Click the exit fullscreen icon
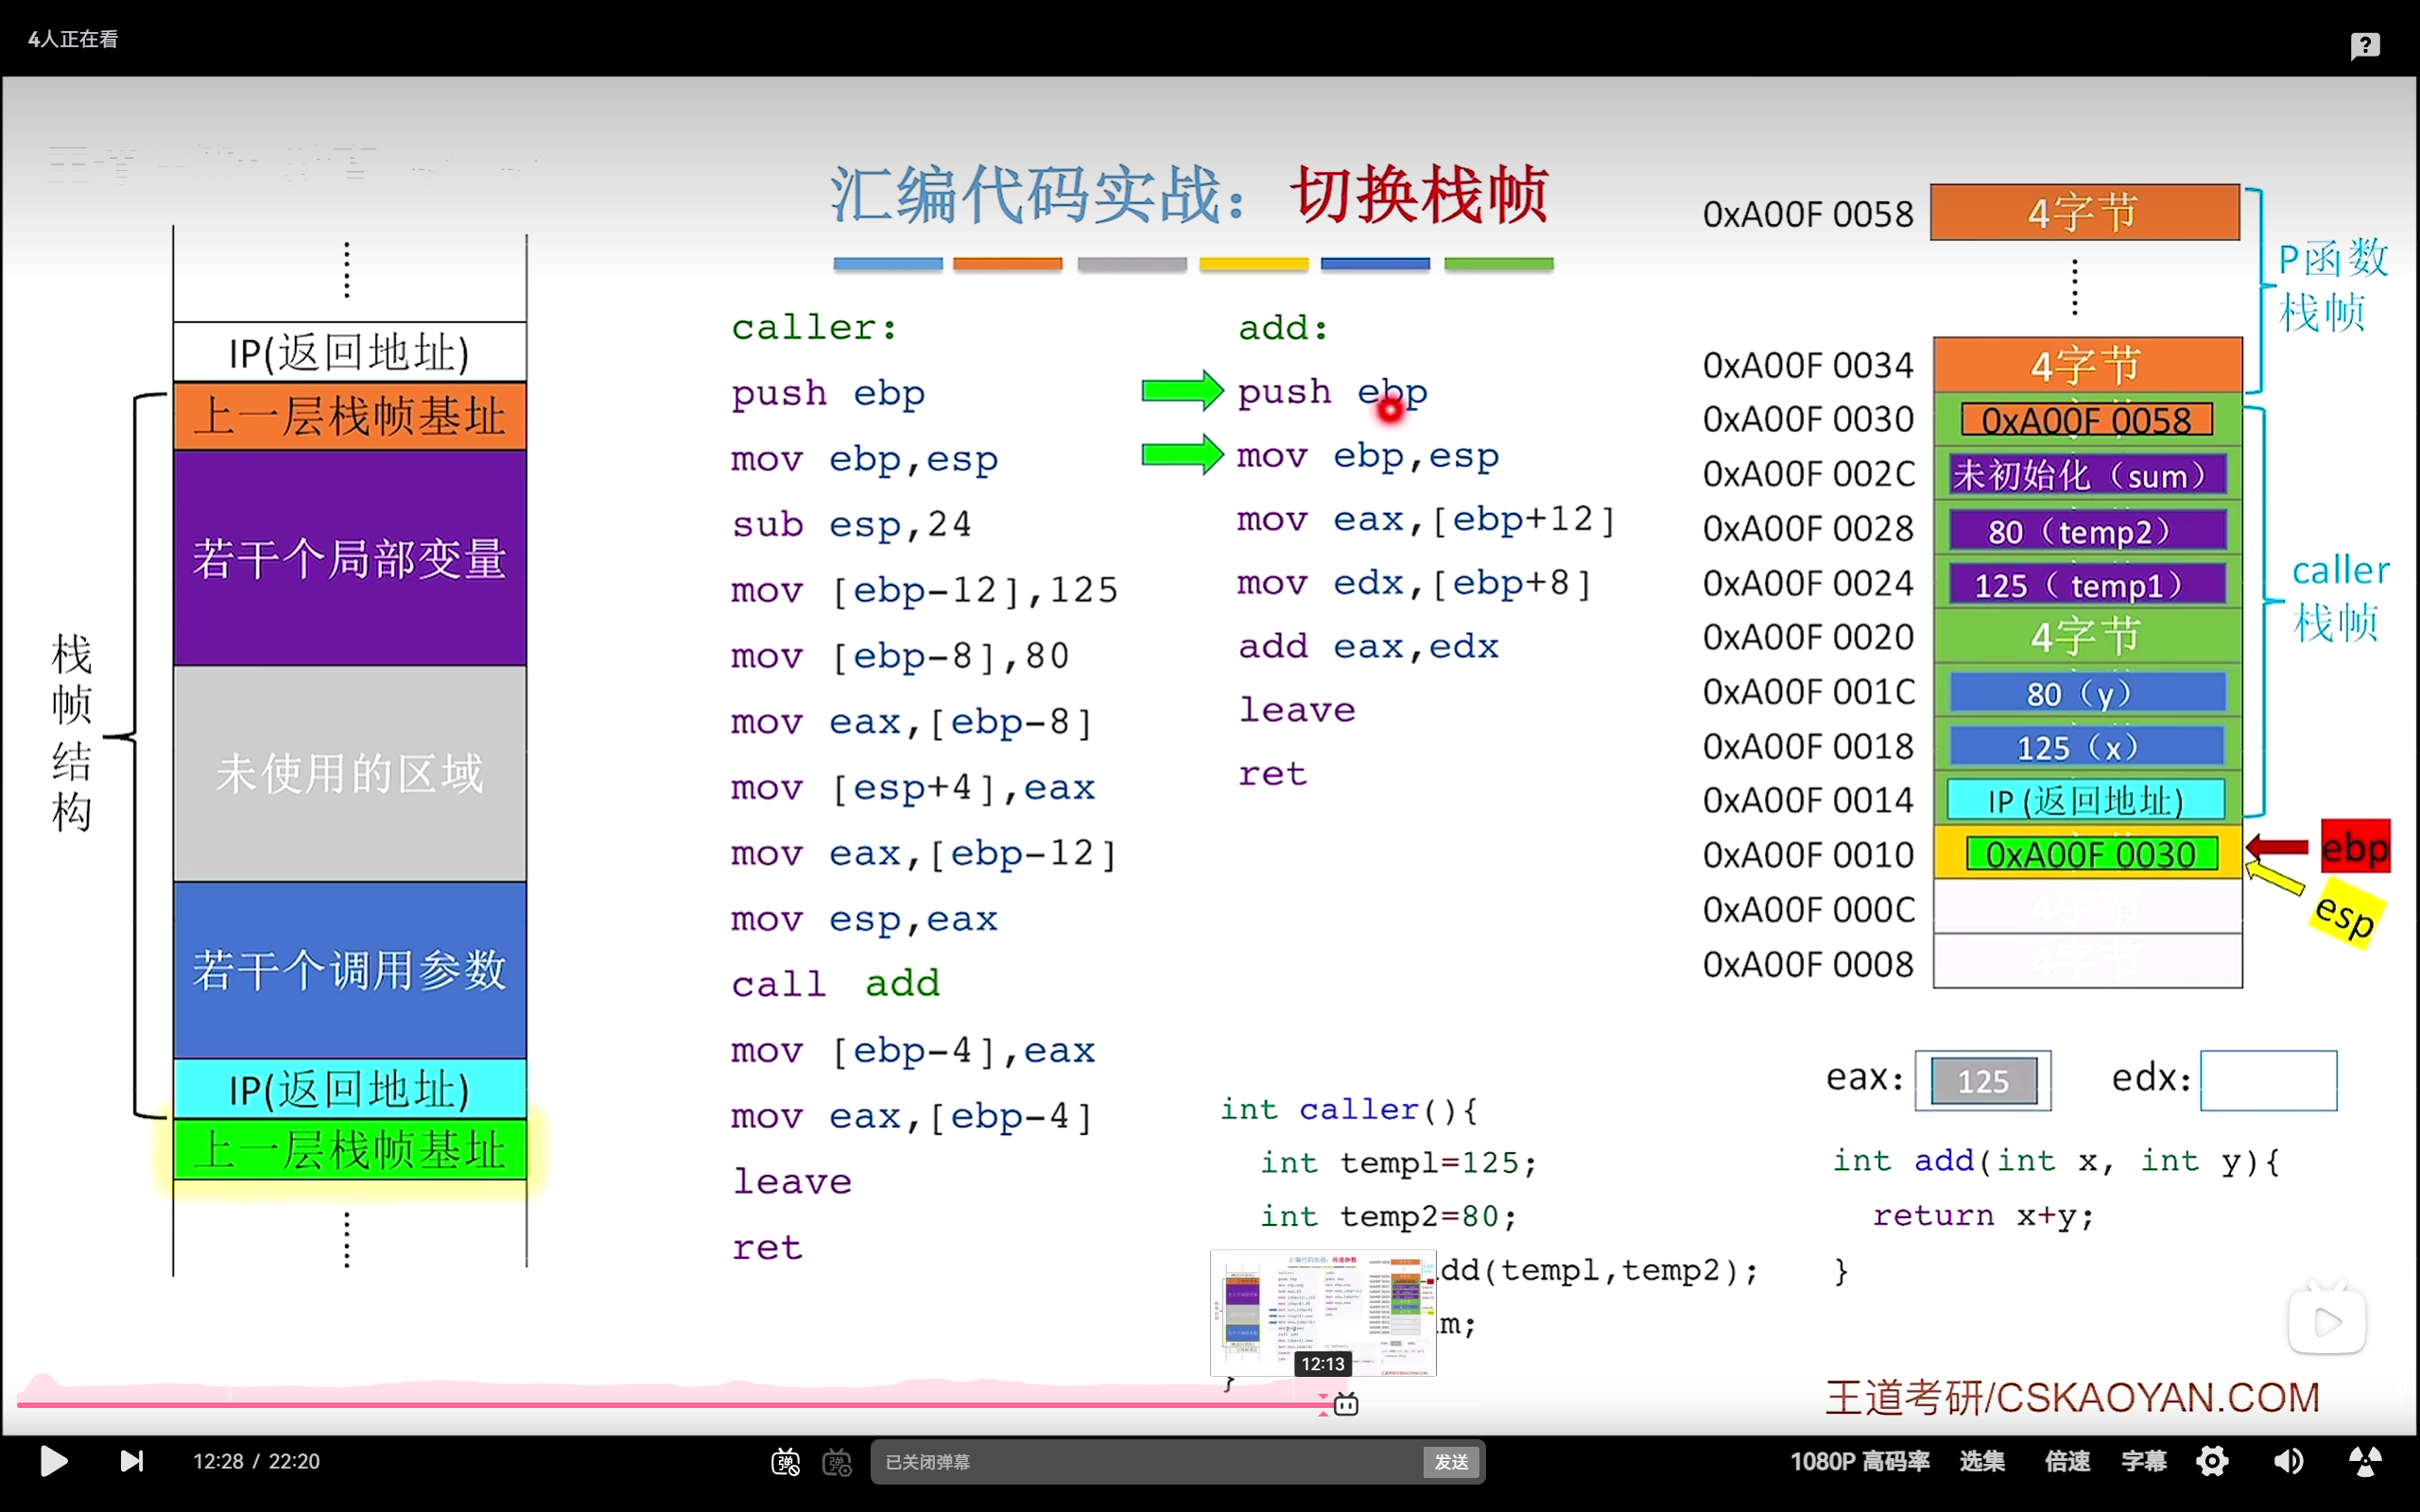 pyautogui.click(x=2364, y=1461)
